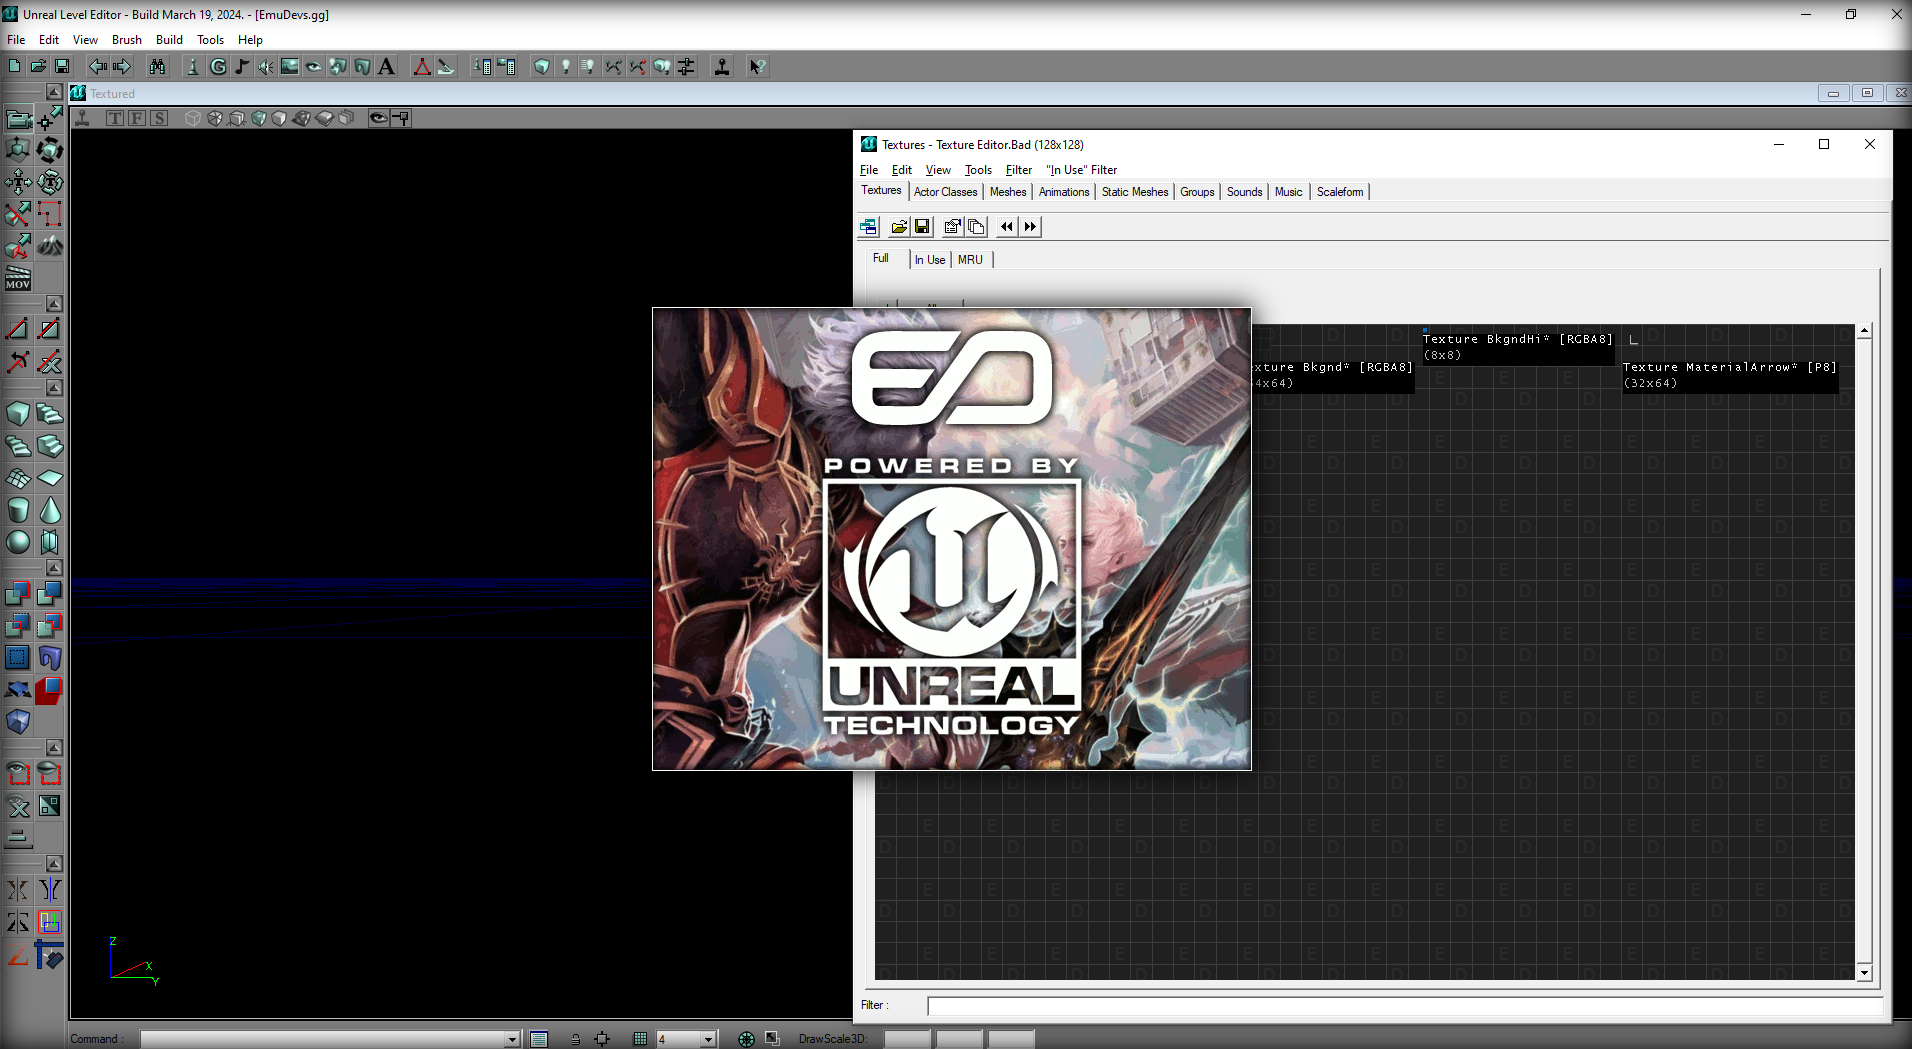Toggle Side view S button in viewport
Viewport: 1912px width, 1049px height.
[159, 118]
